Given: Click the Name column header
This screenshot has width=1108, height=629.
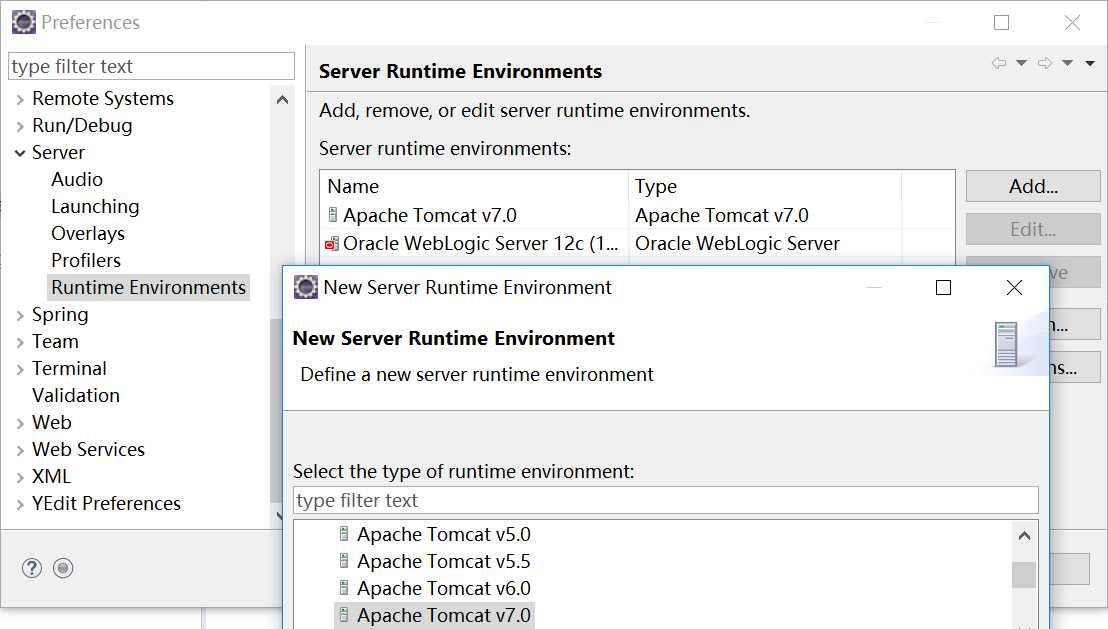Looking at the screenshot, I should pos(474,187).
